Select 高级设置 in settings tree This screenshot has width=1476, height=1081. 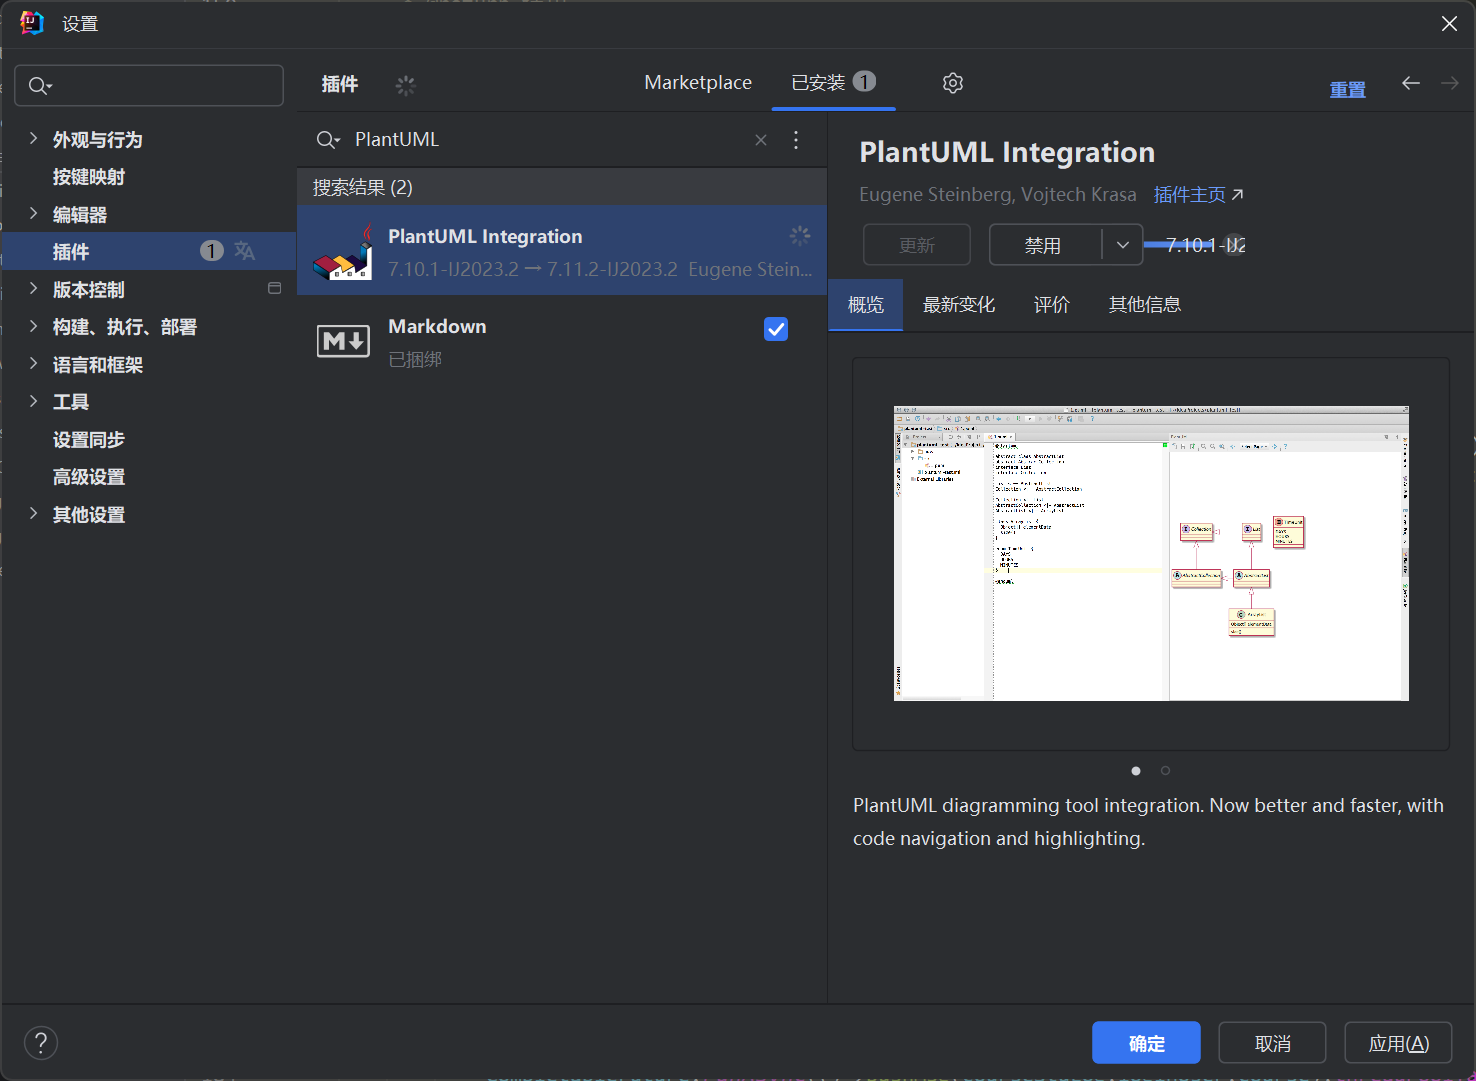tap(89, 477)
